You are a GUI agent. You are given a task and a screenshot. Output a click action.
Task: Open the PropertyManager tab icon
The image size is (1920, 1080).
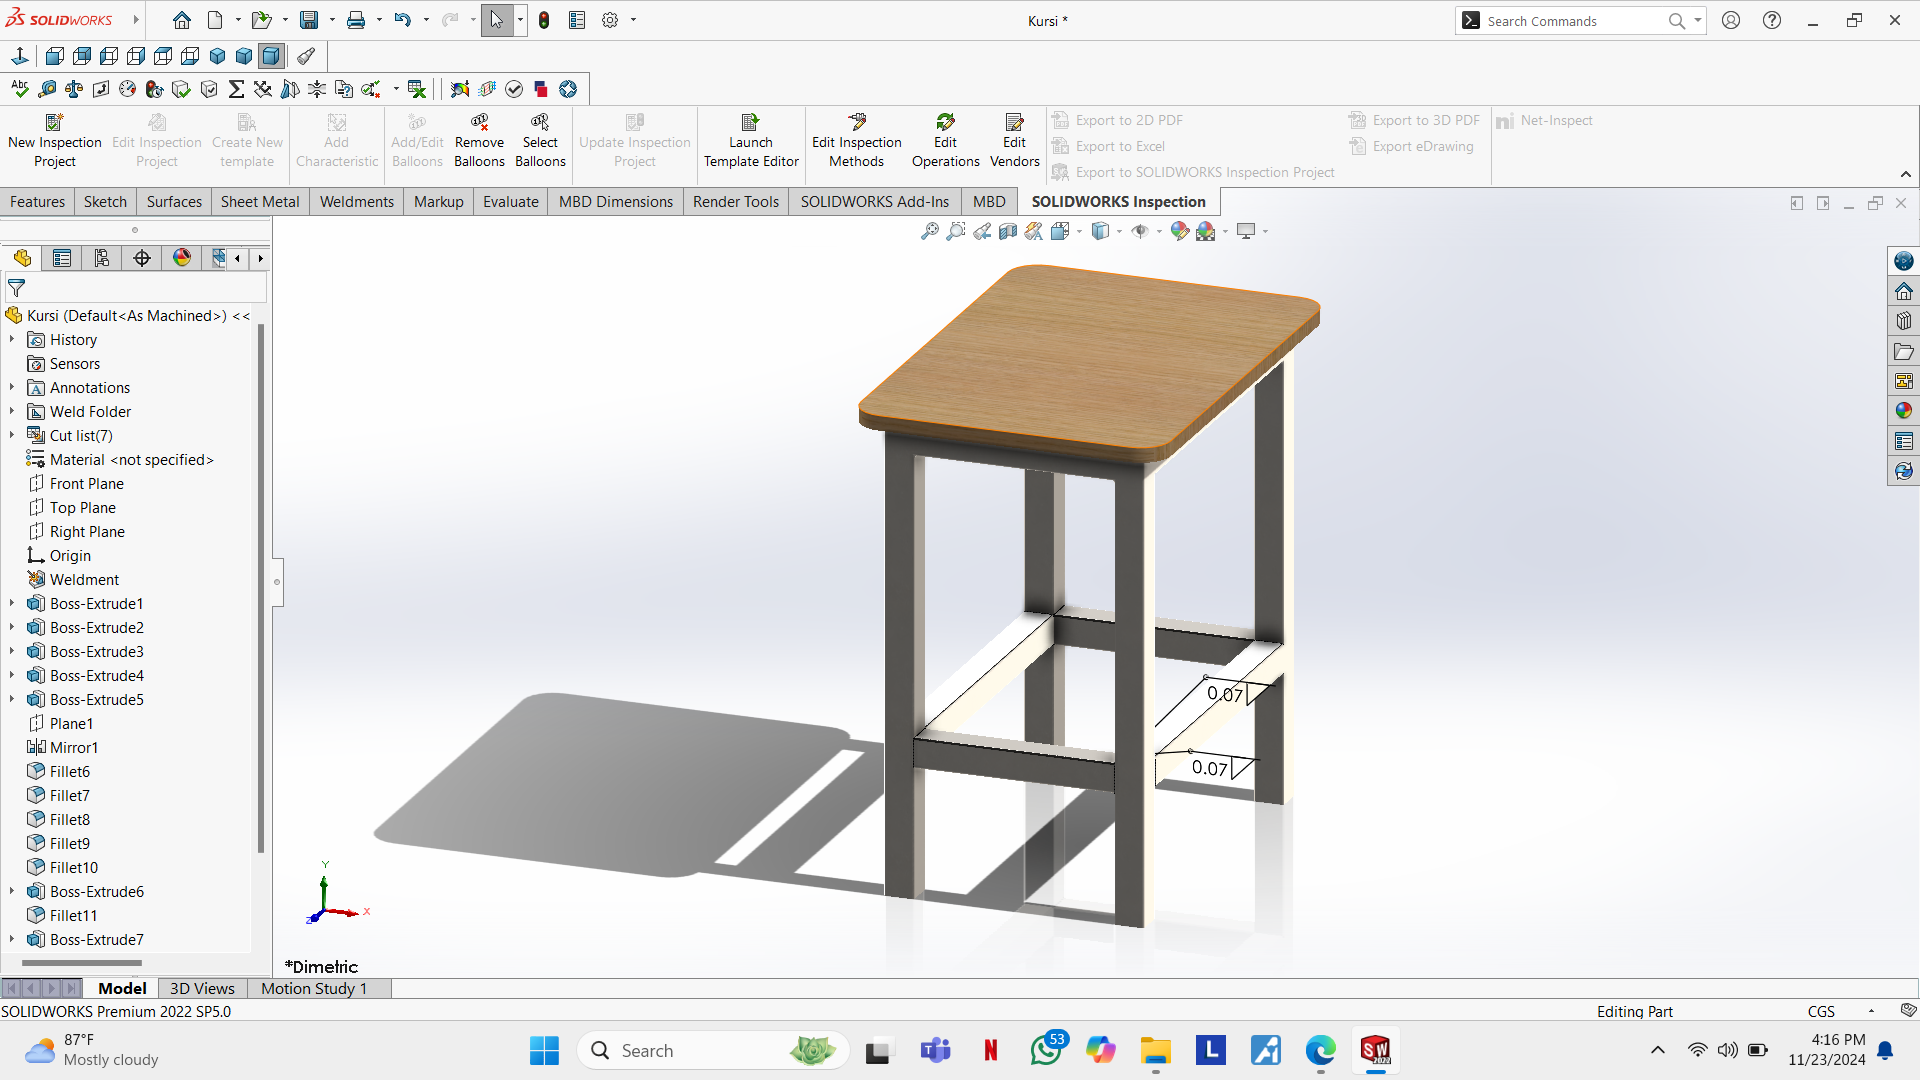[x=62, y=258]
